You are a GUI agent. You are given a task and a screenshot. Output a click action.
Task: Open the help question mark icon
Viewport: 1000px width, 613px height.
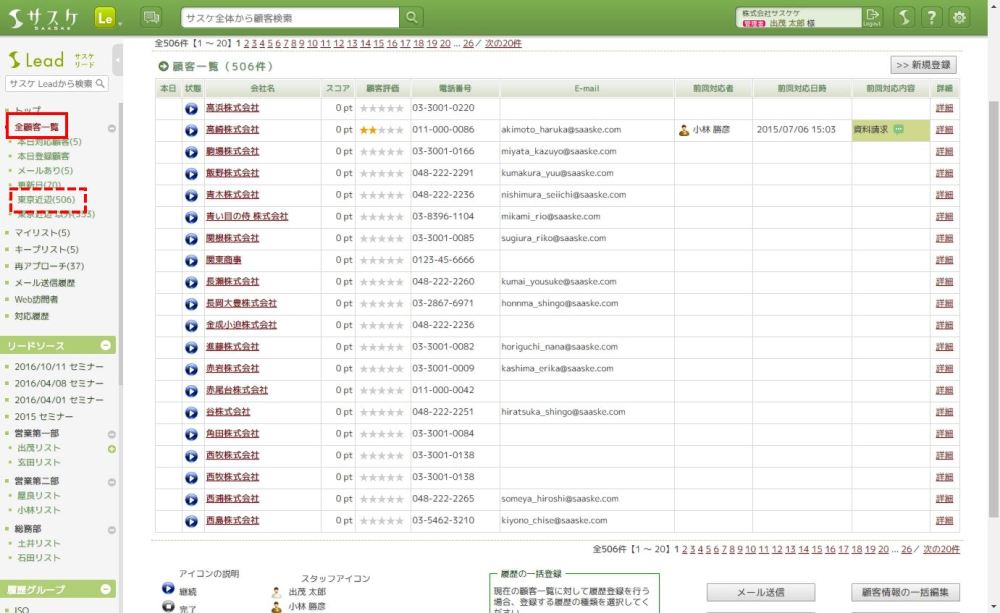pos(931,18)
